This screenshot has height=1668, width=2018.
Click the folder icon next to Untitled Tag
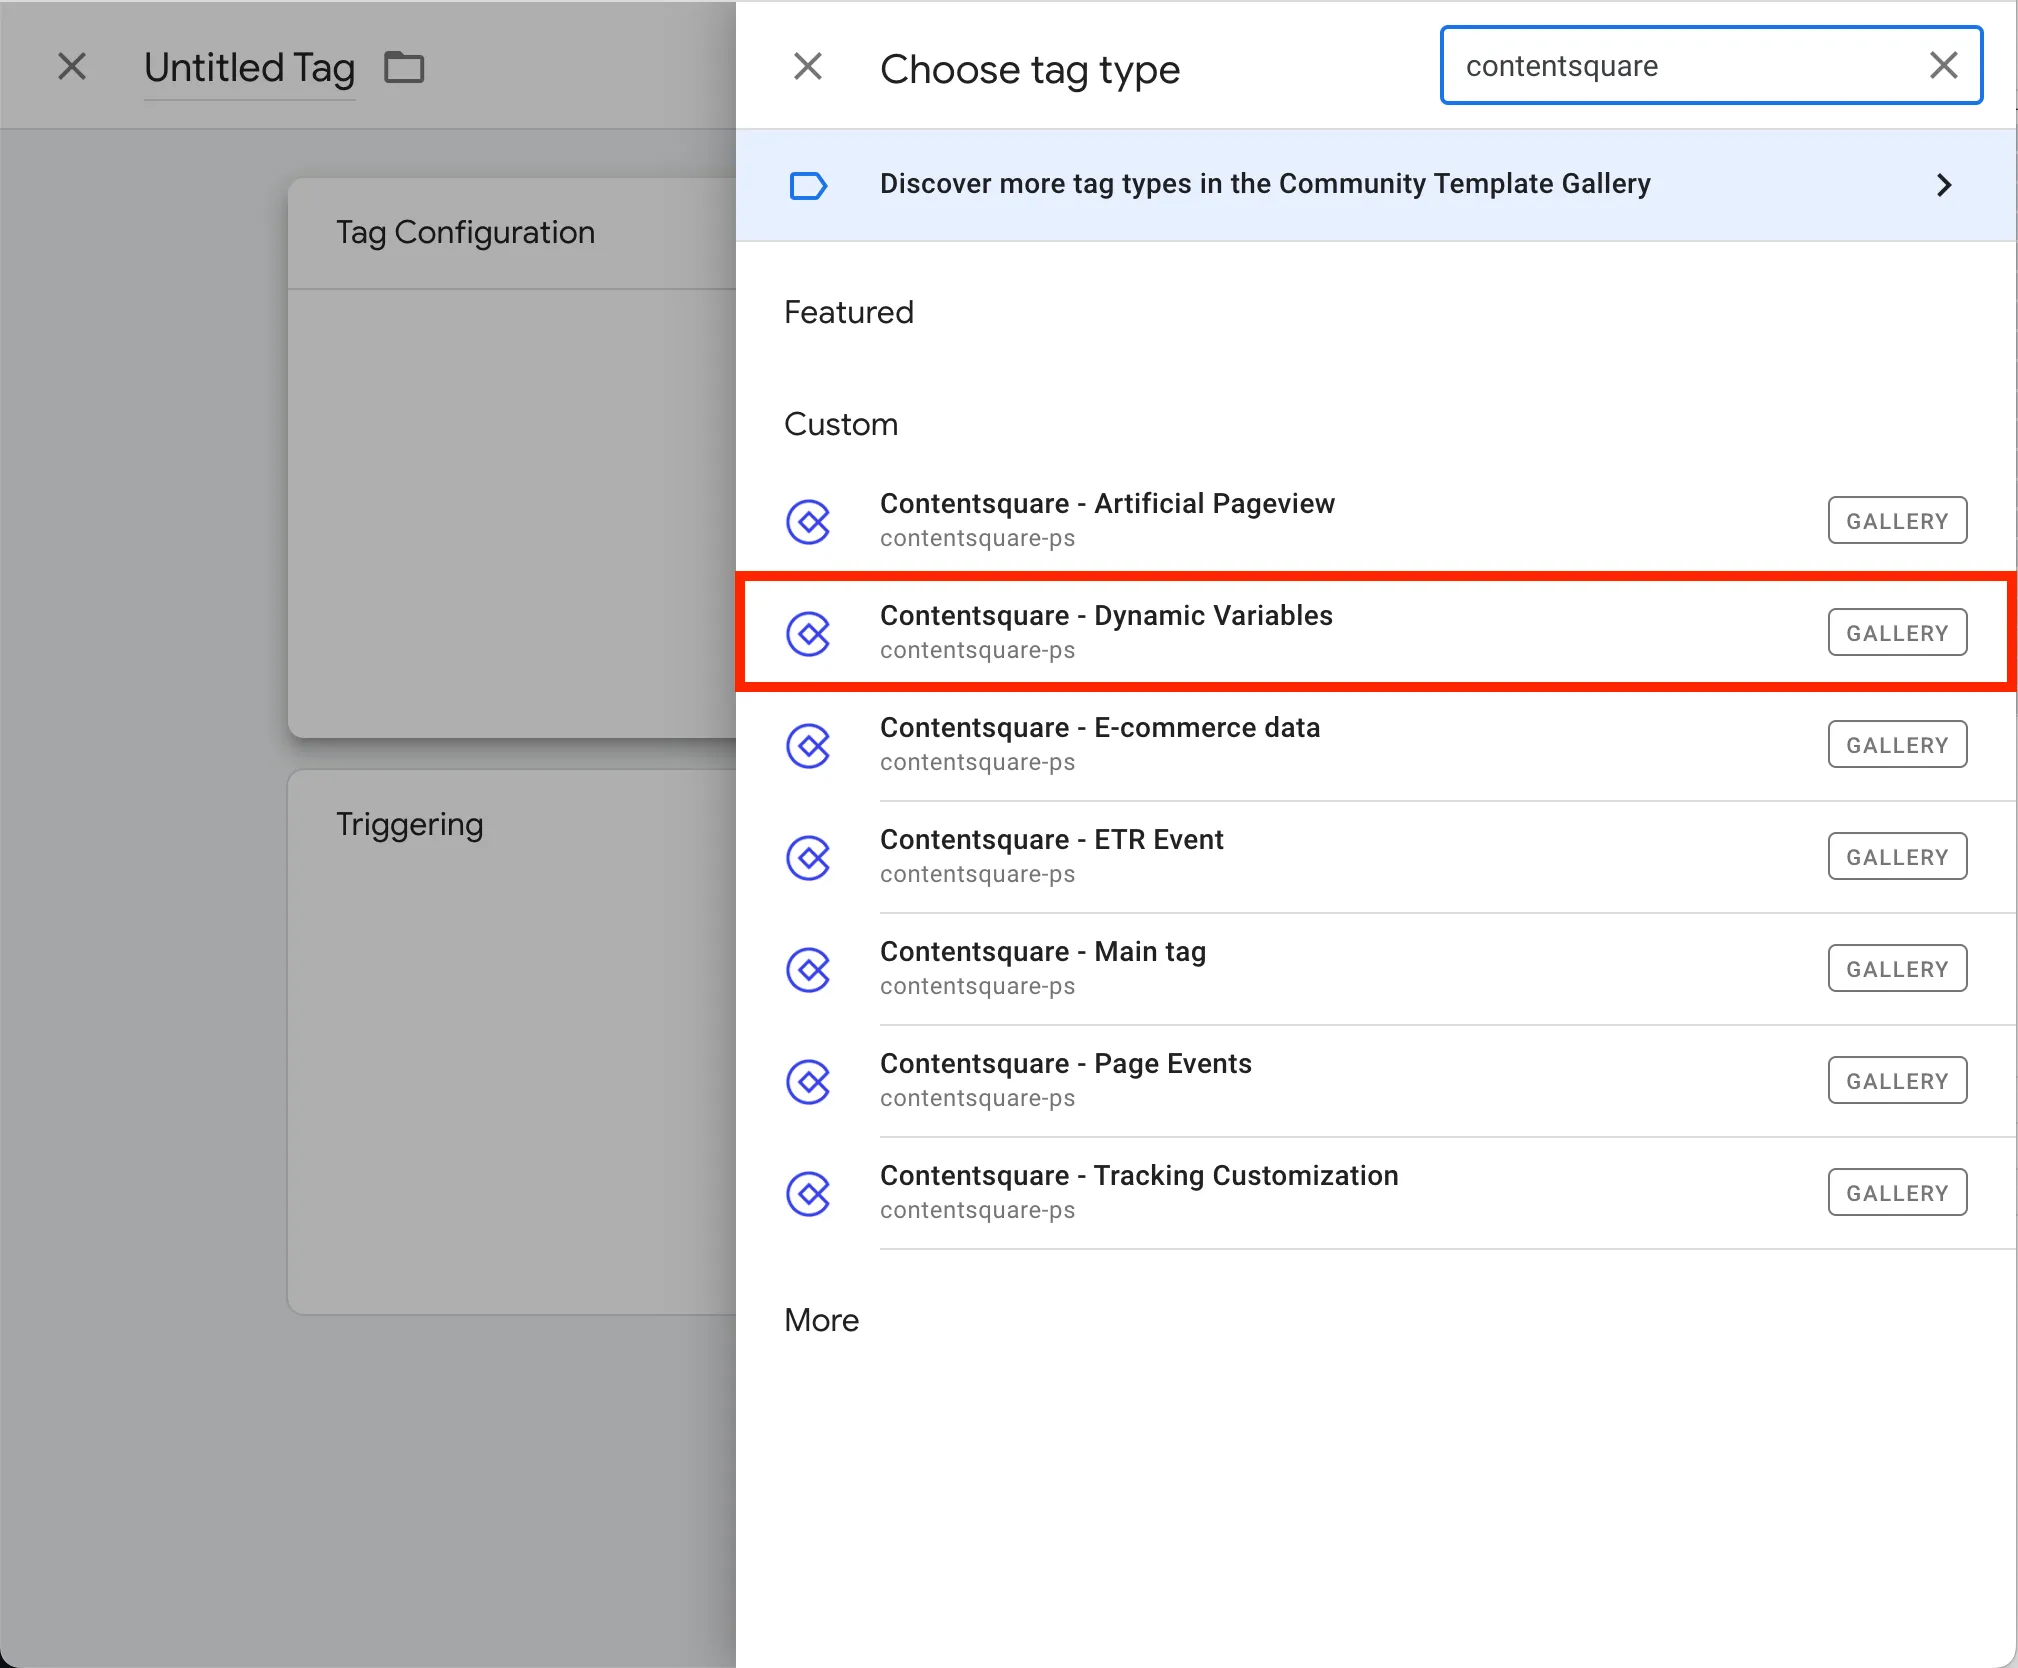[x=404, y=68]
